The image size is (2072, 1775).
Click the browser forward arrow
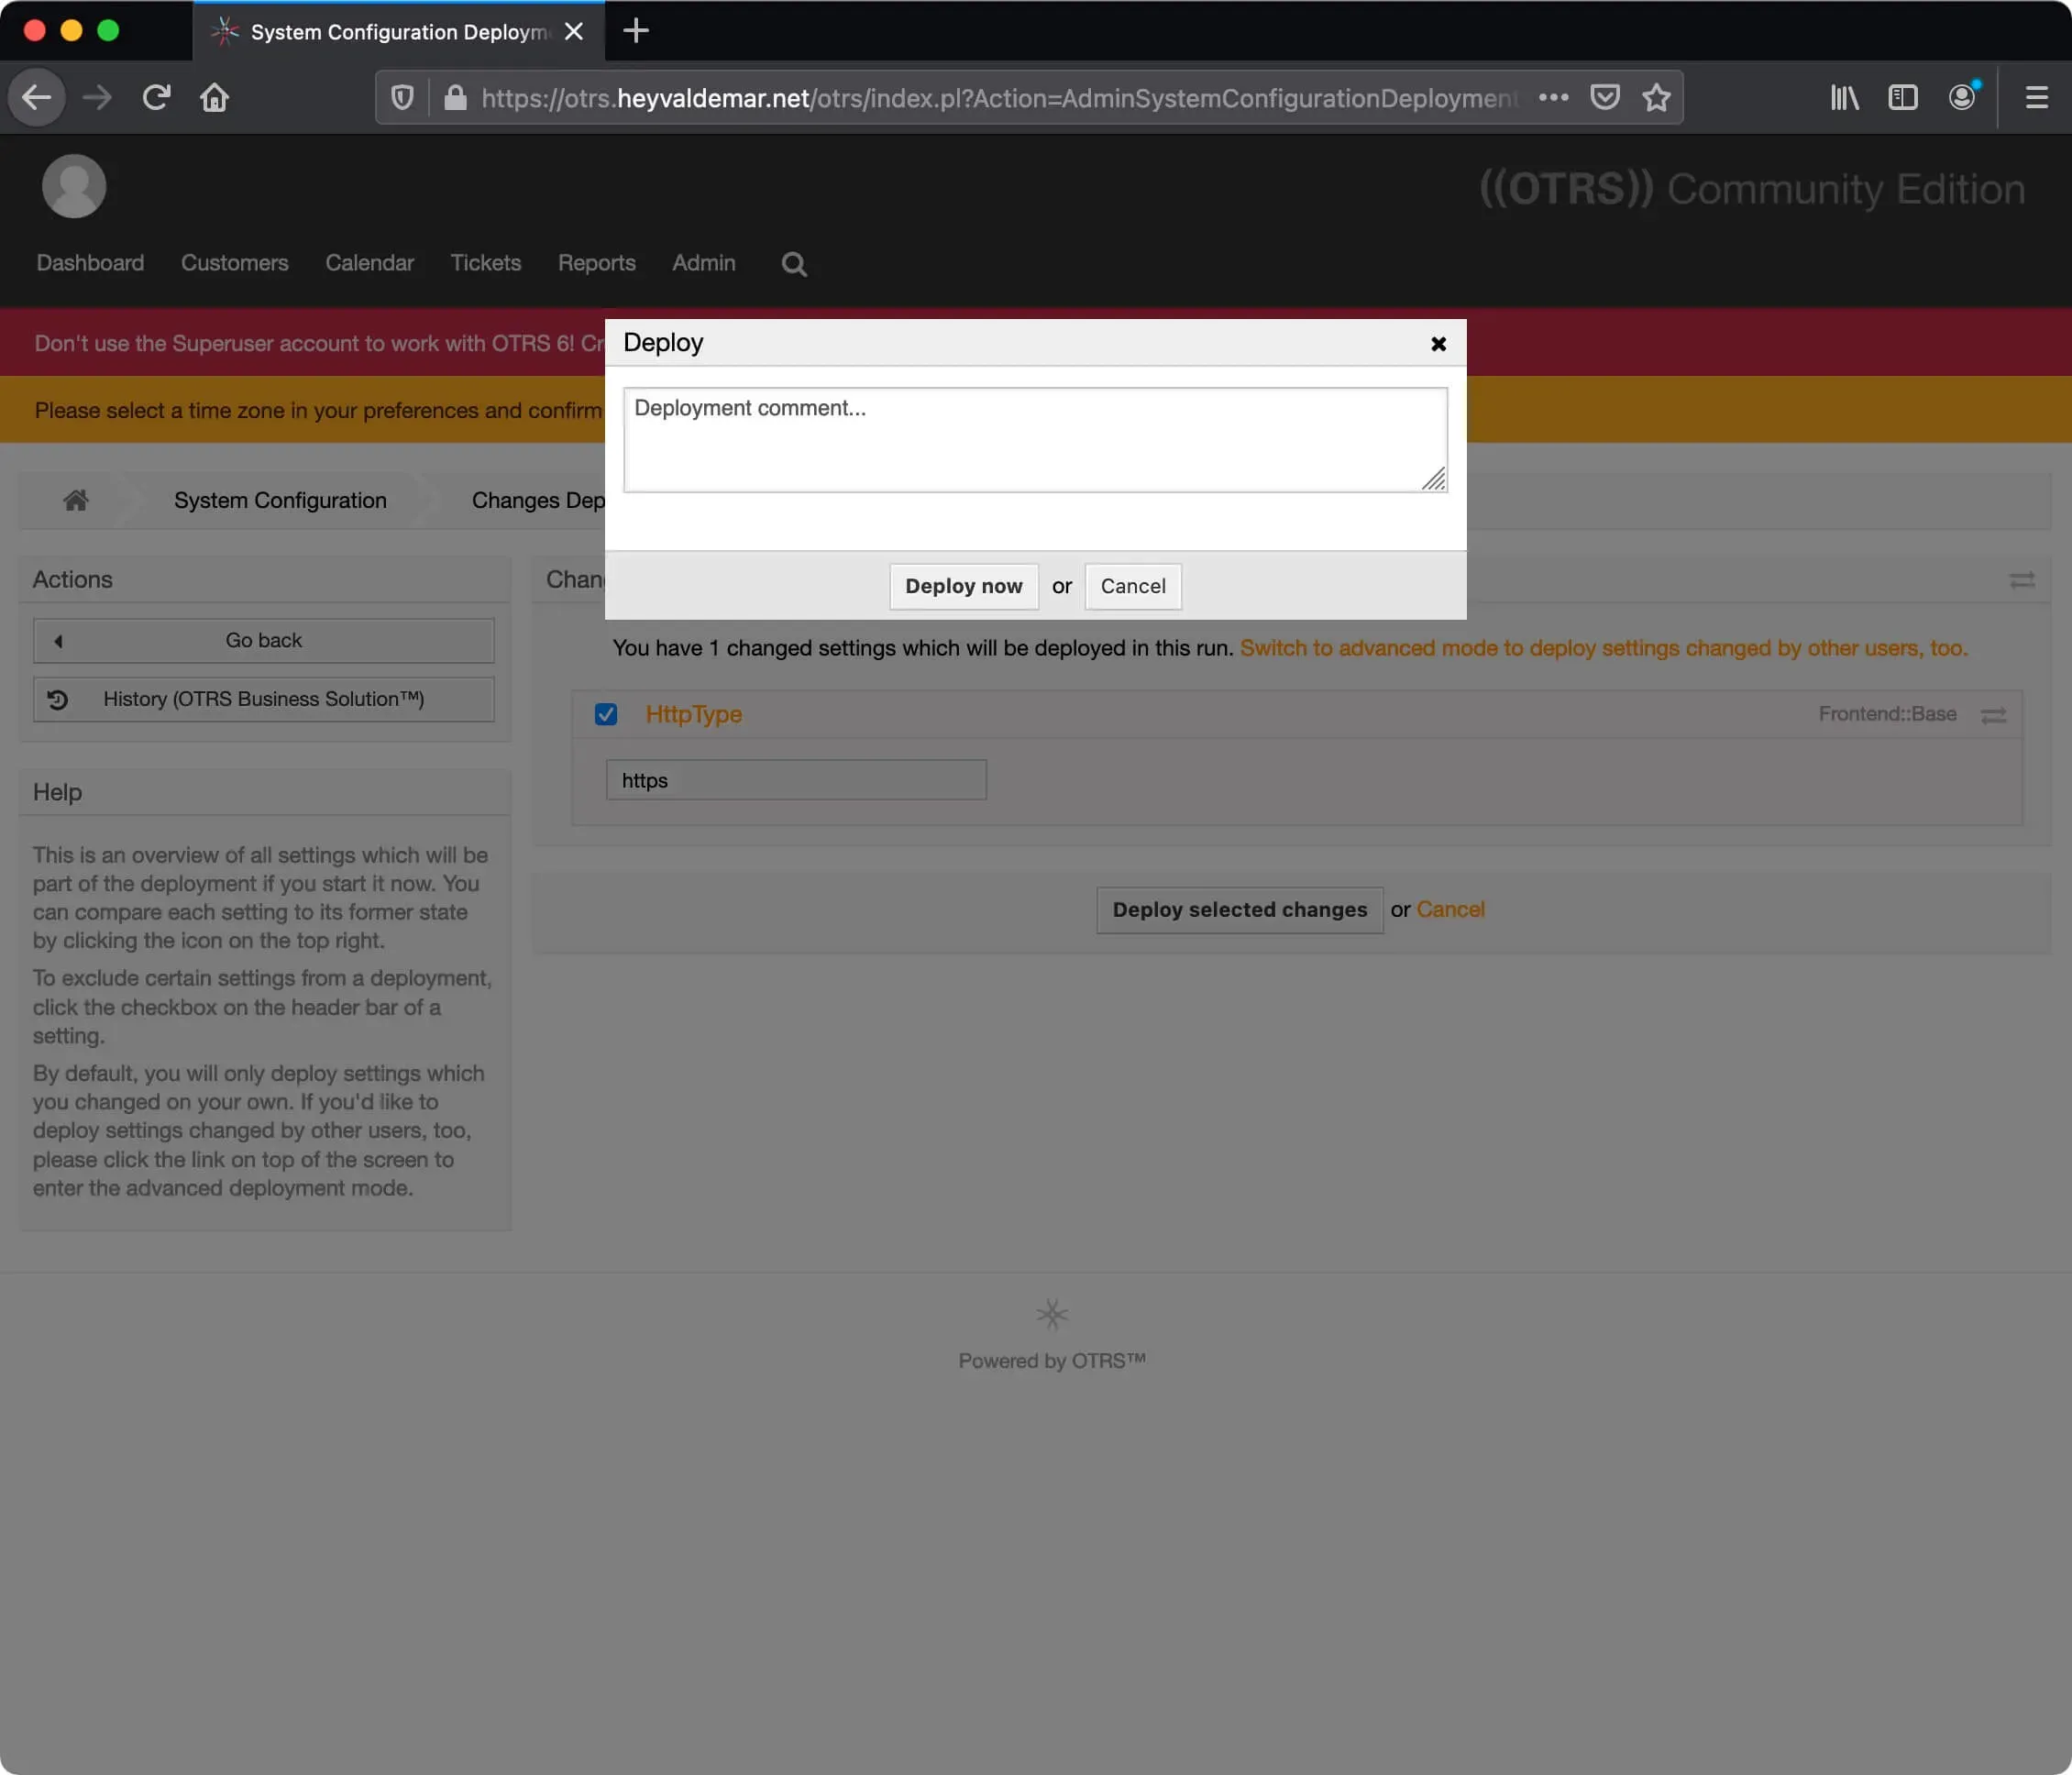(x=97, y=97)
